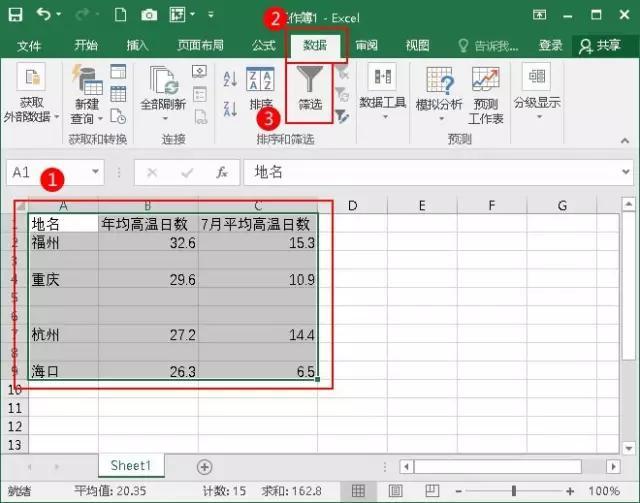Click the camera icon in quick access toolbar
Viewport: 640px width, 503px height.
pos(149,15)
